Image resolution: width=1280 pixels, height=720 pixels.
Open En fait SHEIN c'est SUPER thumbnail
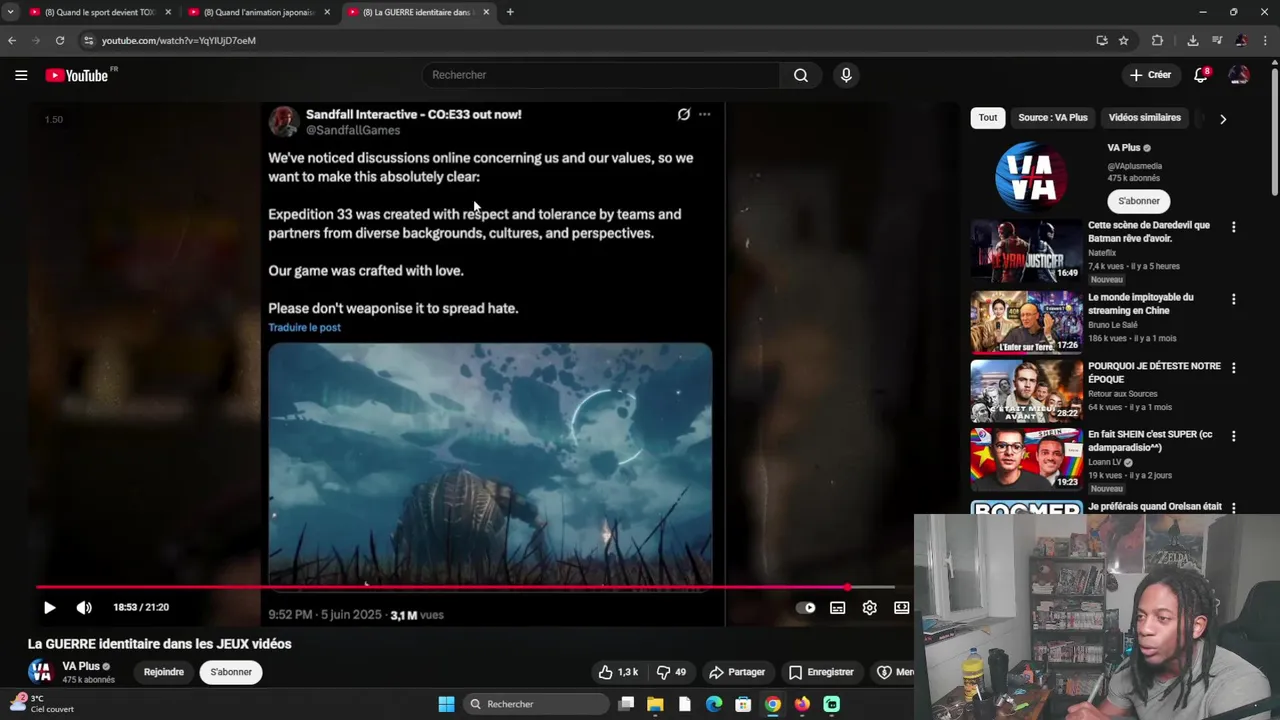point(1026,459)
